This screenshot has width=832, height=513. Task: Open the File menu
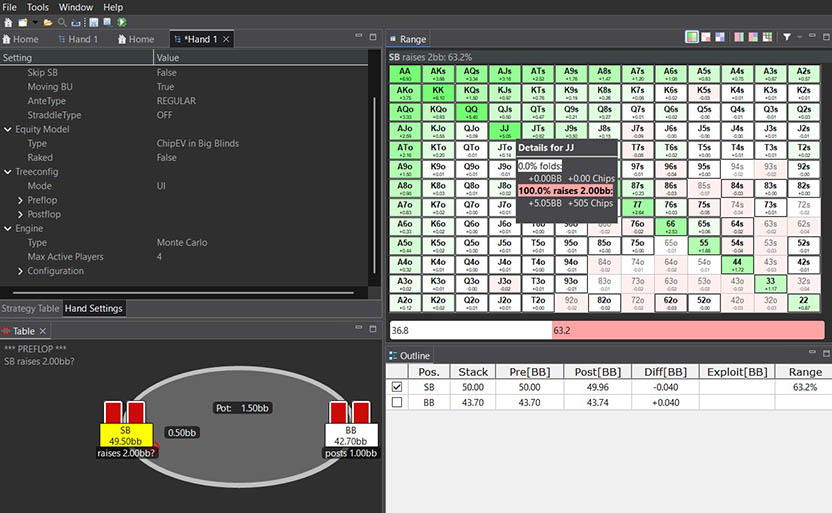coord(10,7)
